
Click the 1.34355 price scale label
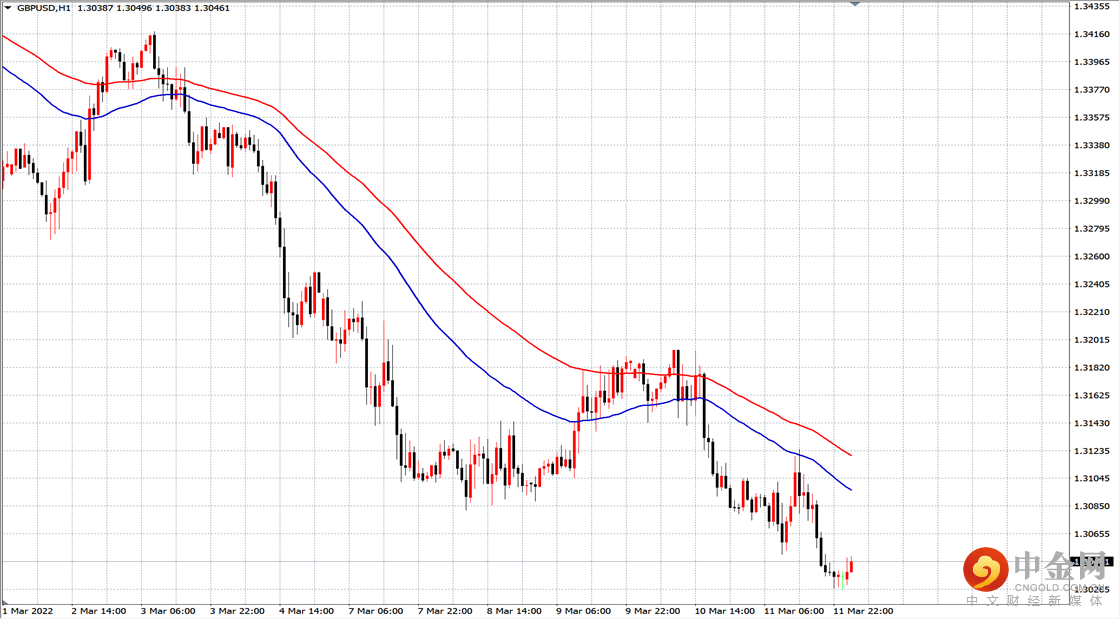click(1091, 6)
